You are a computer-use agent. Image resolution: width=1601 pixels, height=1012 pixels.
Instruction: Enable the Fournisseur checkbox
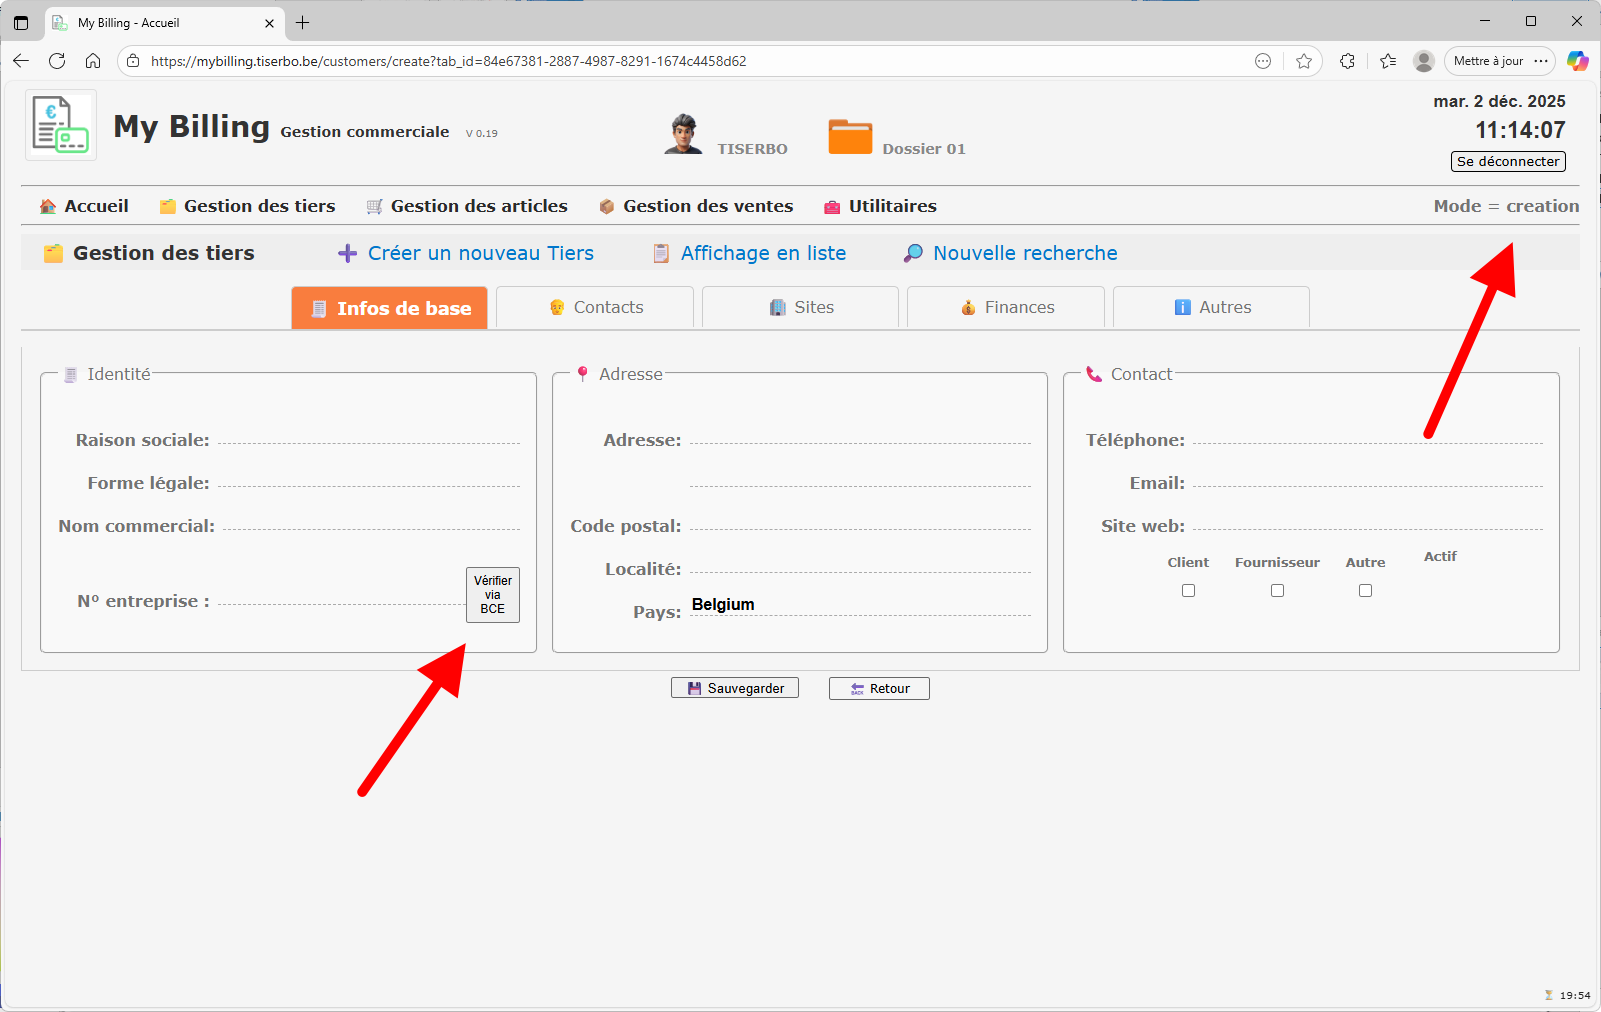pos(1277,591)
